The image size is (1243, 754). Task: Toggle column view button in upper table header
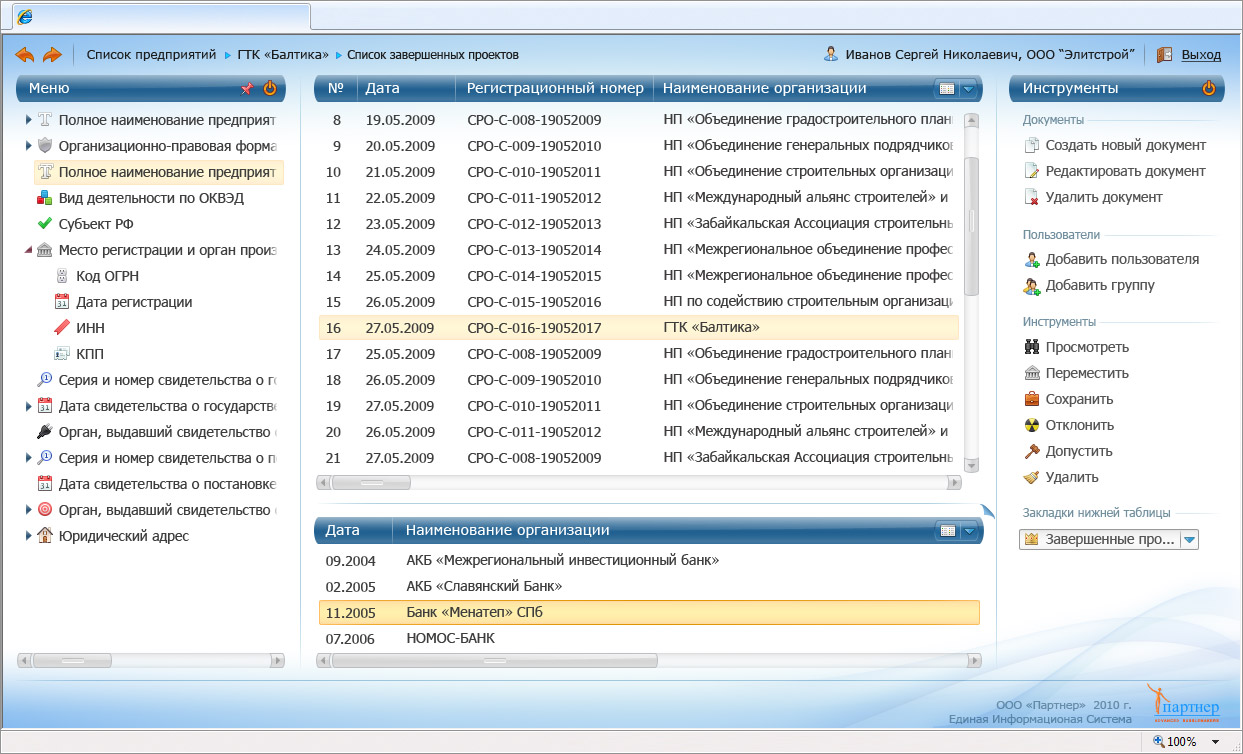946,89
